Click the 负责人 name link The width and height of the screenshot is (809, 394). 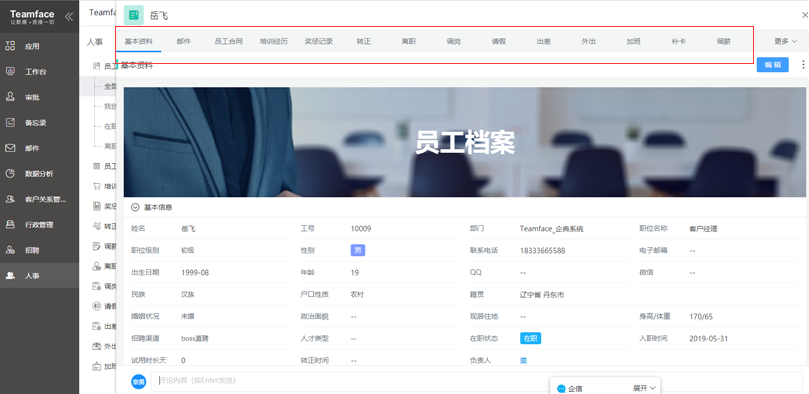point(523,360)
